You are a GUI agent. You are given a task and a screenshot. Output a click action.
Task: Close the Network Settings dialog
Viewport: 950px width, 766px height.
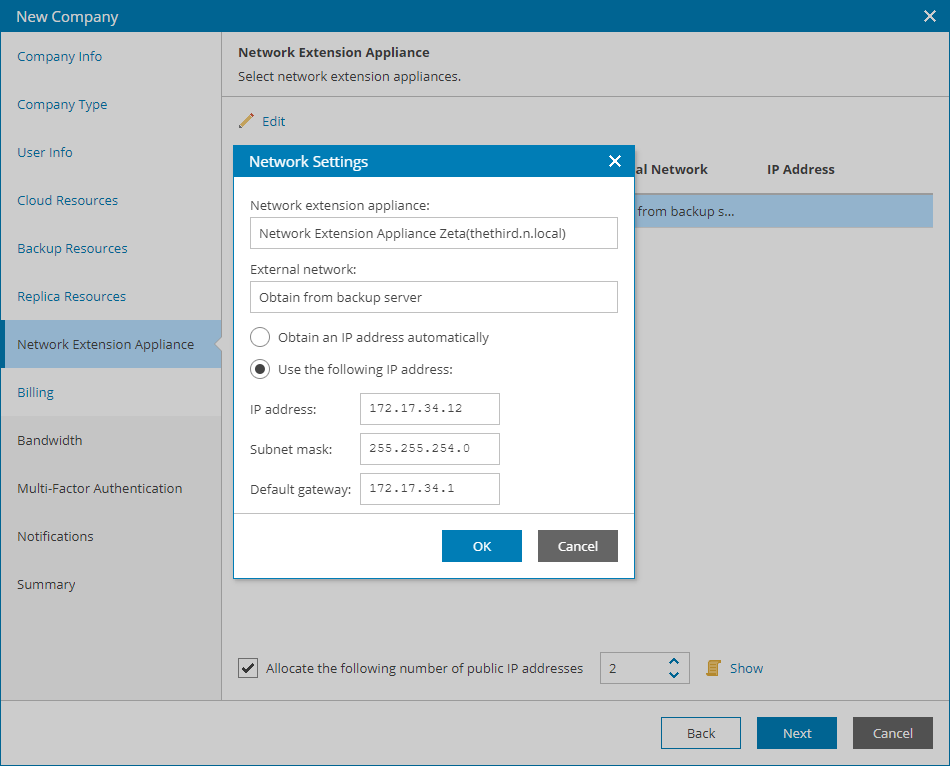614,161
